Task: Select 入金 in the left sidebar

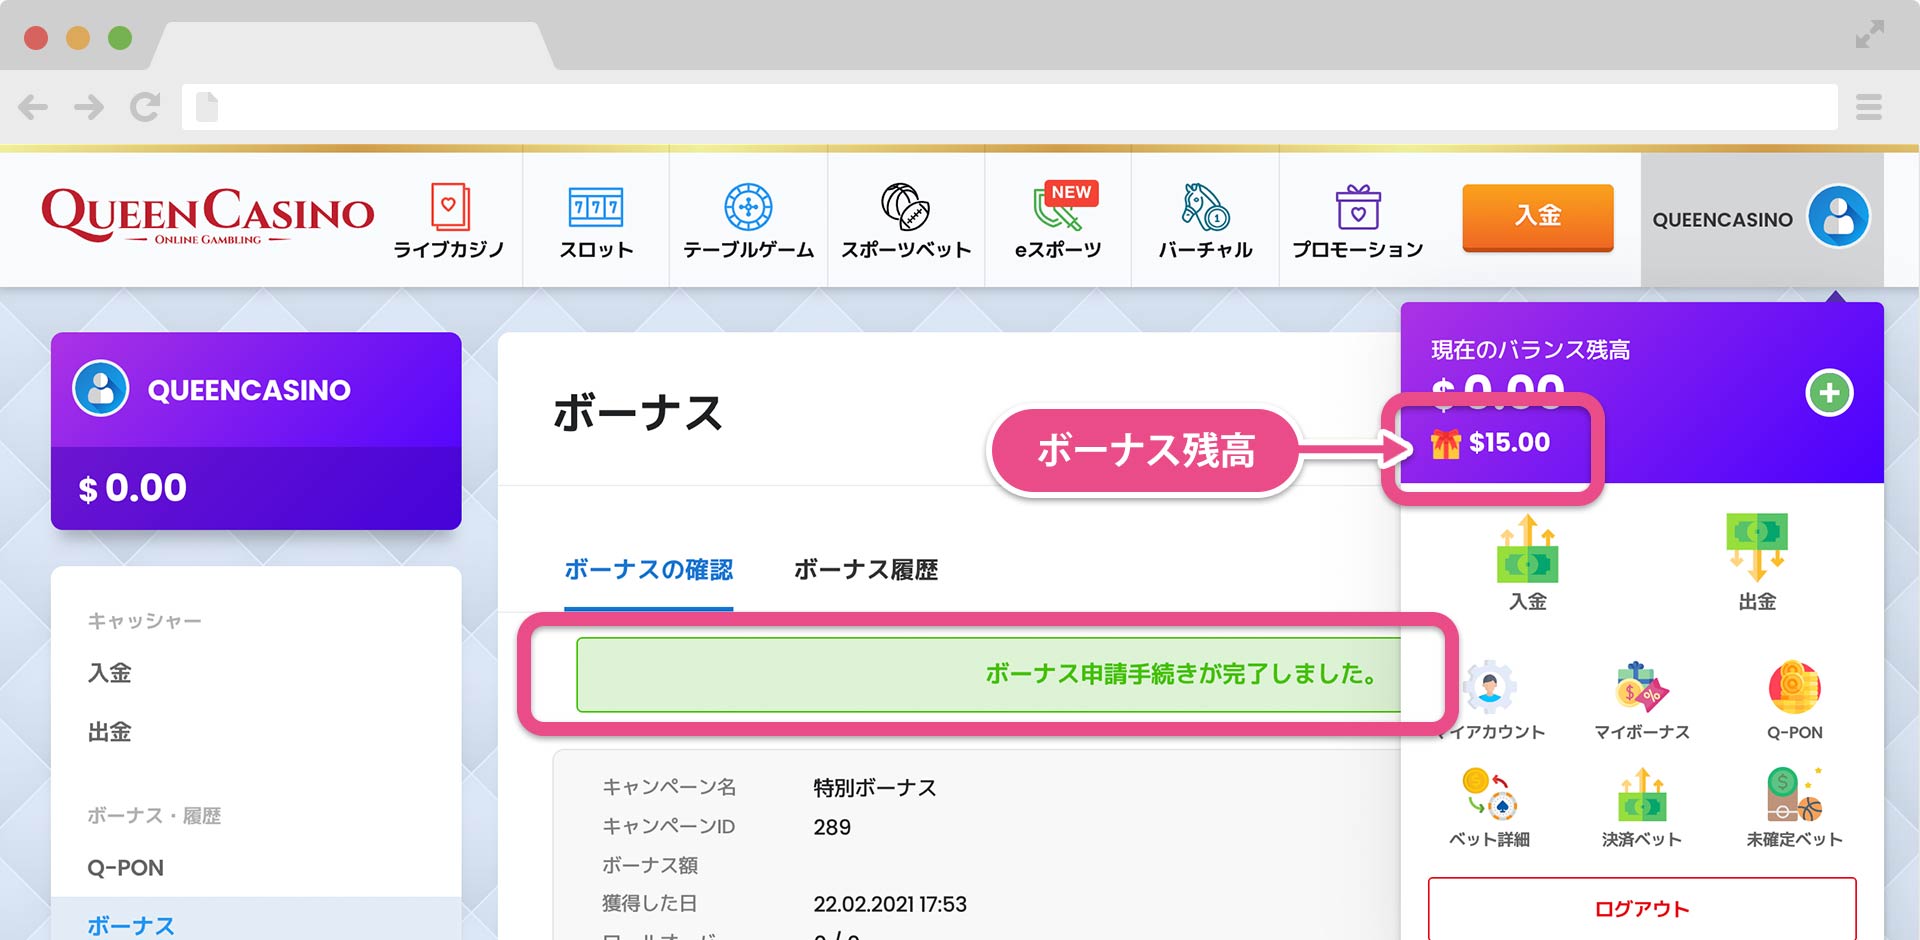Action: pyautogui.click(x=110, y=673)
